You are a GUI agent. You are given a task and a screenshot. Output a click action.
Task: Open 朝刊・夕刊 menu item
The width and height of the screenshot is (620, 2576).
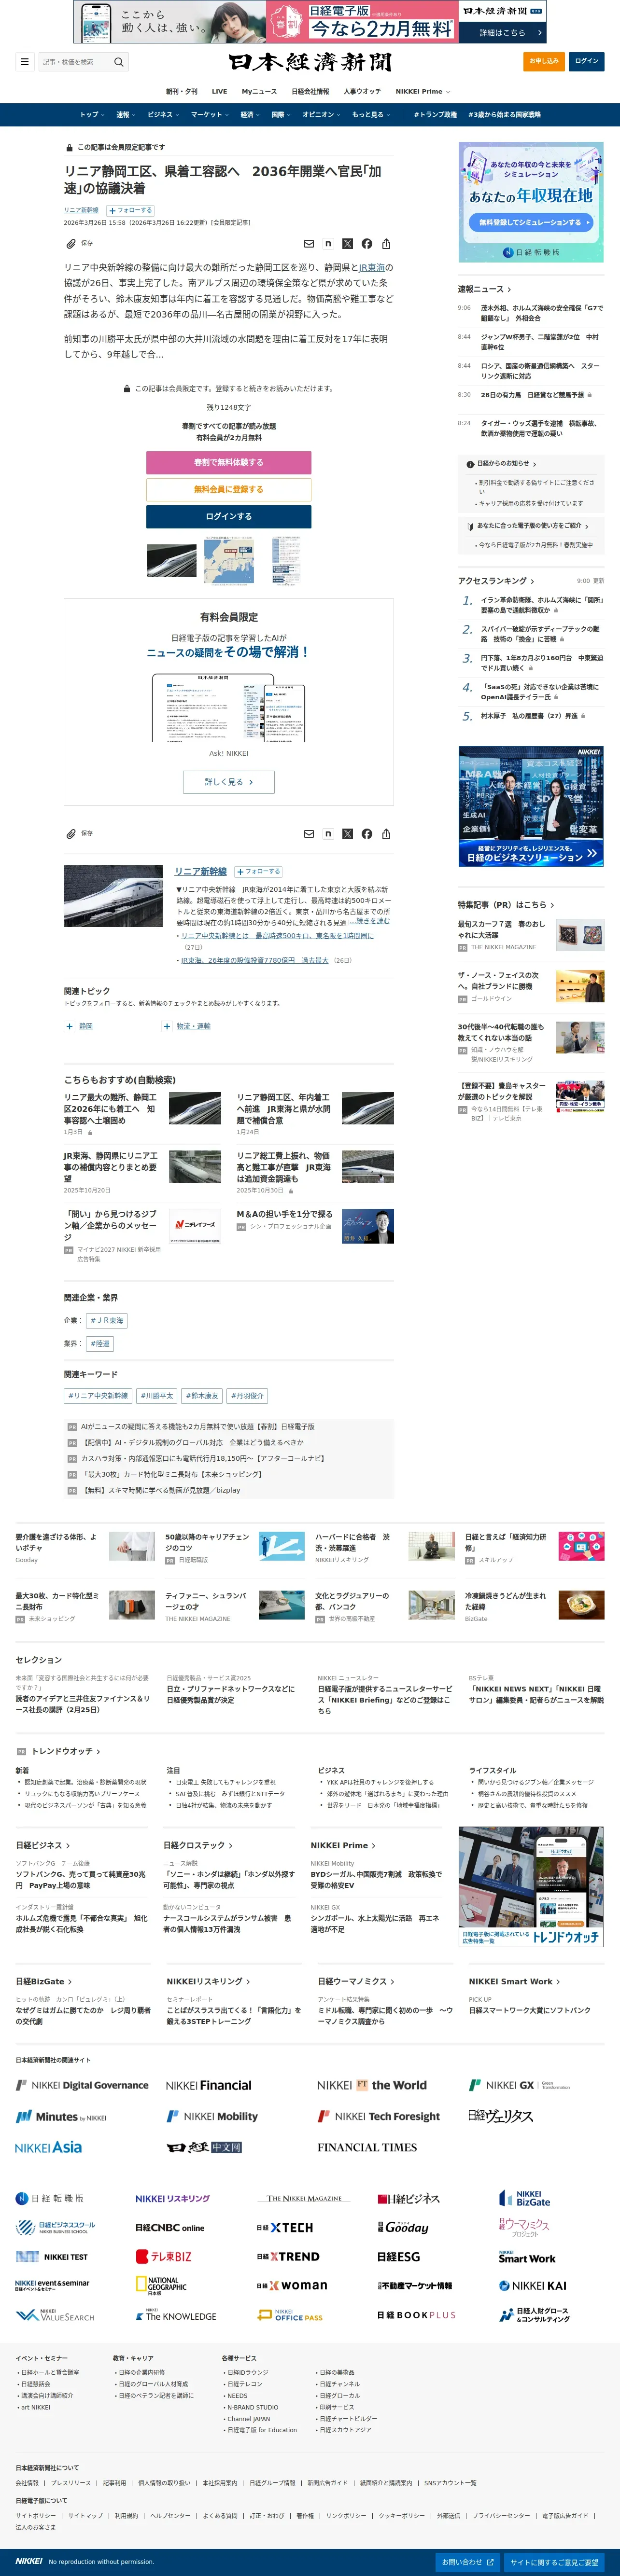[x=181, y=91]
